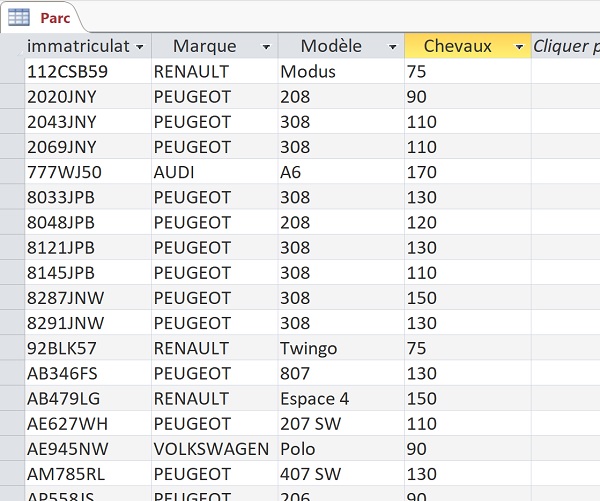This screenshot has height=501, width=600.
Task: Click chevaux 150 in the 8287JNW row
Action: point(468,298)
